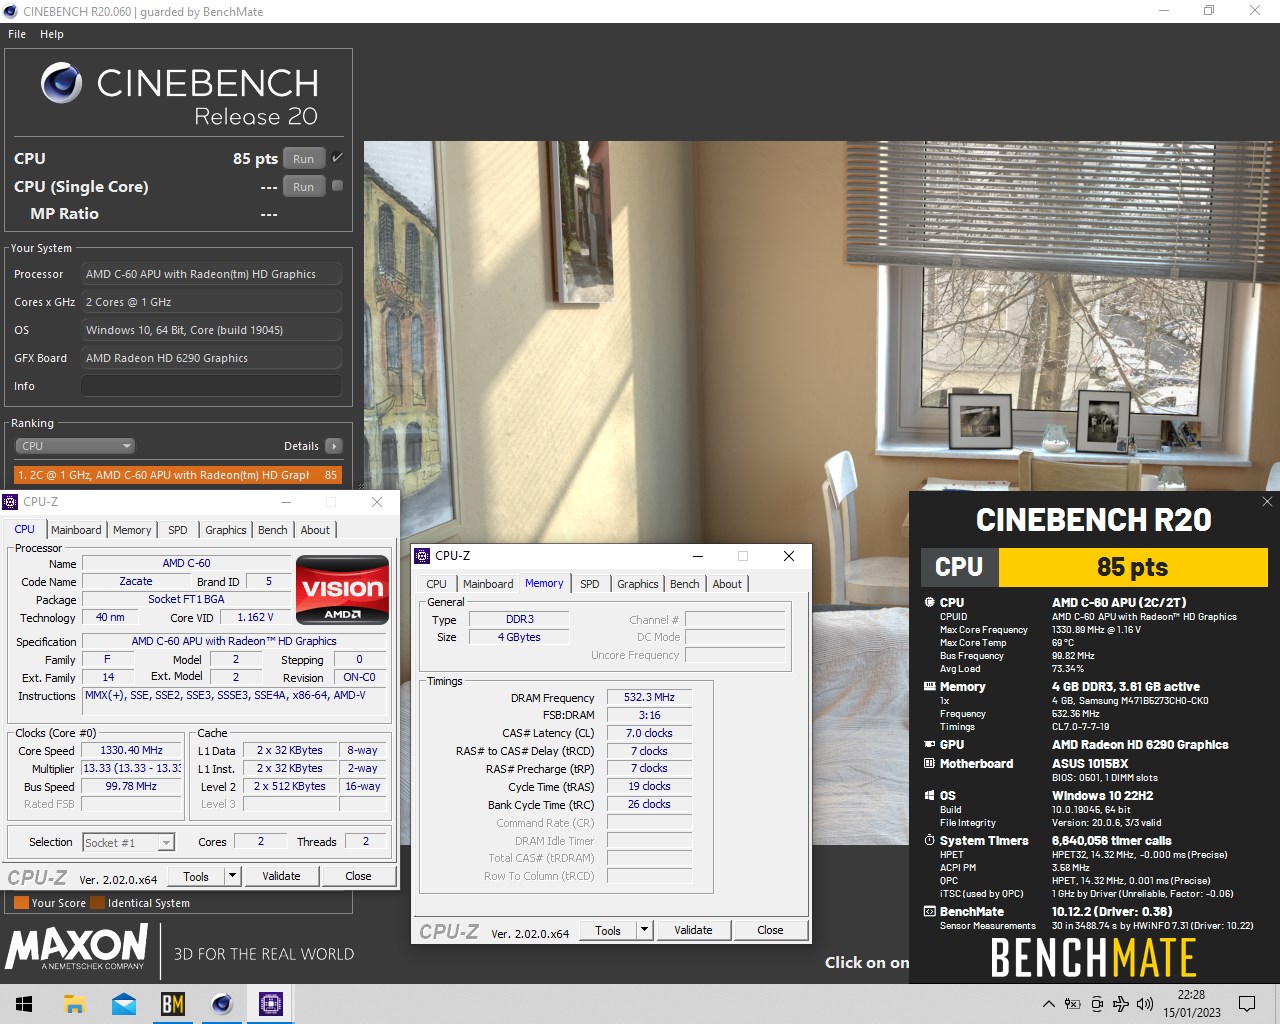Open the notifications action center
This screenshot has width=1280, height=1024.
(x=1247, y=1004)
